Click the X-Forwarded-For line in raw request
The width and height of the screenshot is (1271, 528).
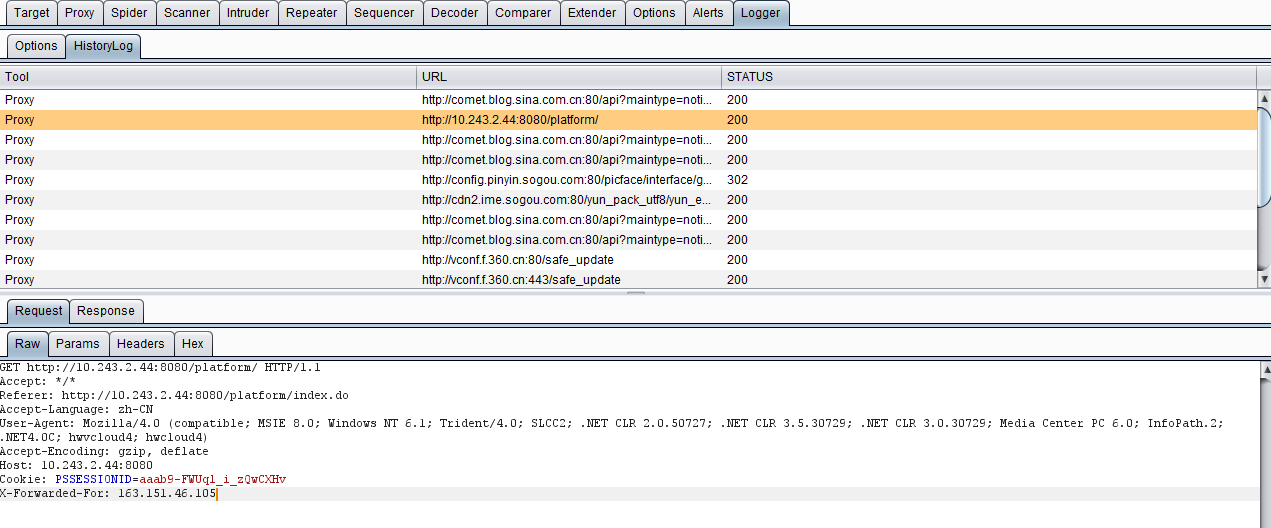tap(108, 494)
